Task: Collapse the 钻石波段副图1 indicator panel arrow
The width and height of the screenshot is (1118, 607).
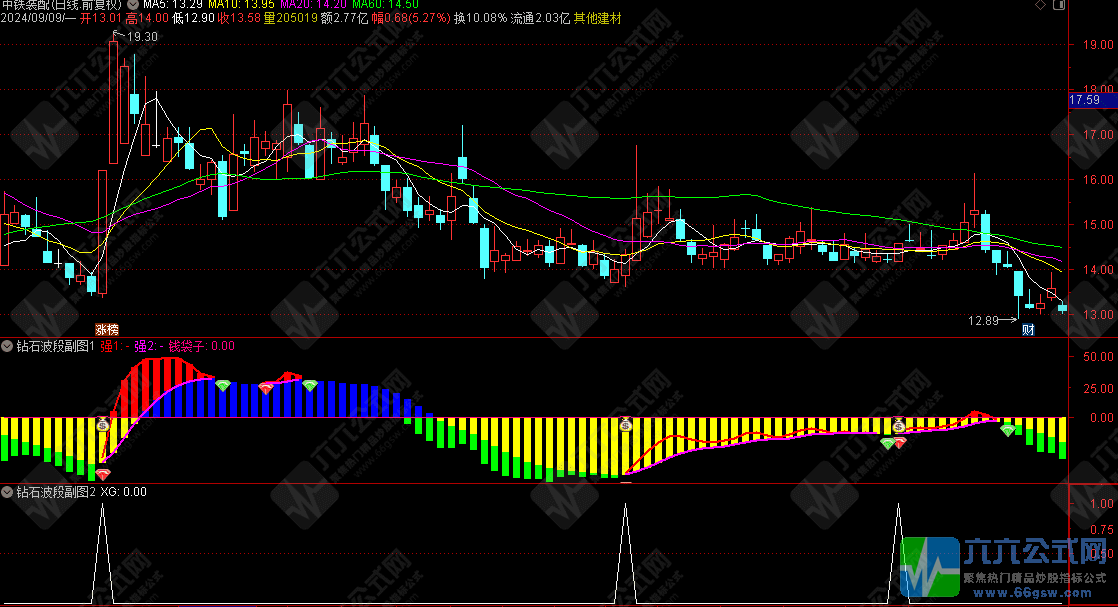Action: 8,346
